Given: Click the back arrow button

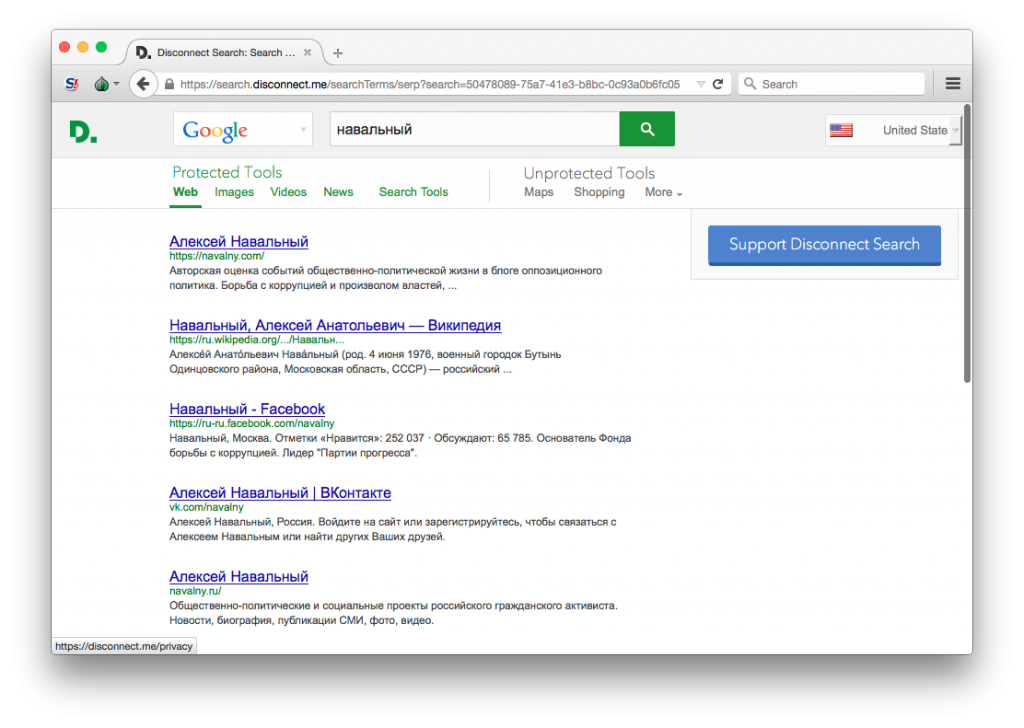Looking at the screenshot, I should [x=143, y=84].
